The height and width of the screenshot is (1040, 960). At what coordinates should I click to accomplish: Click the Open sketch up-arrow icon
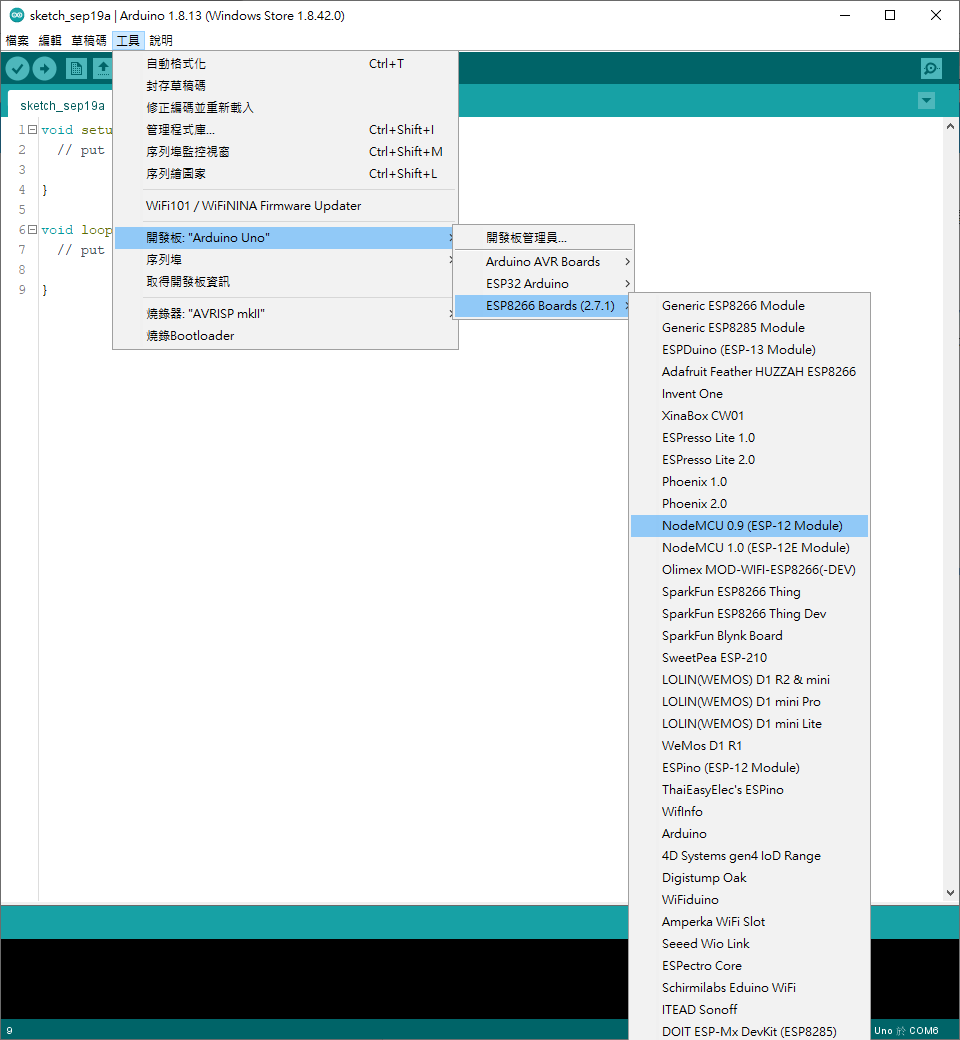pos(103,68)
